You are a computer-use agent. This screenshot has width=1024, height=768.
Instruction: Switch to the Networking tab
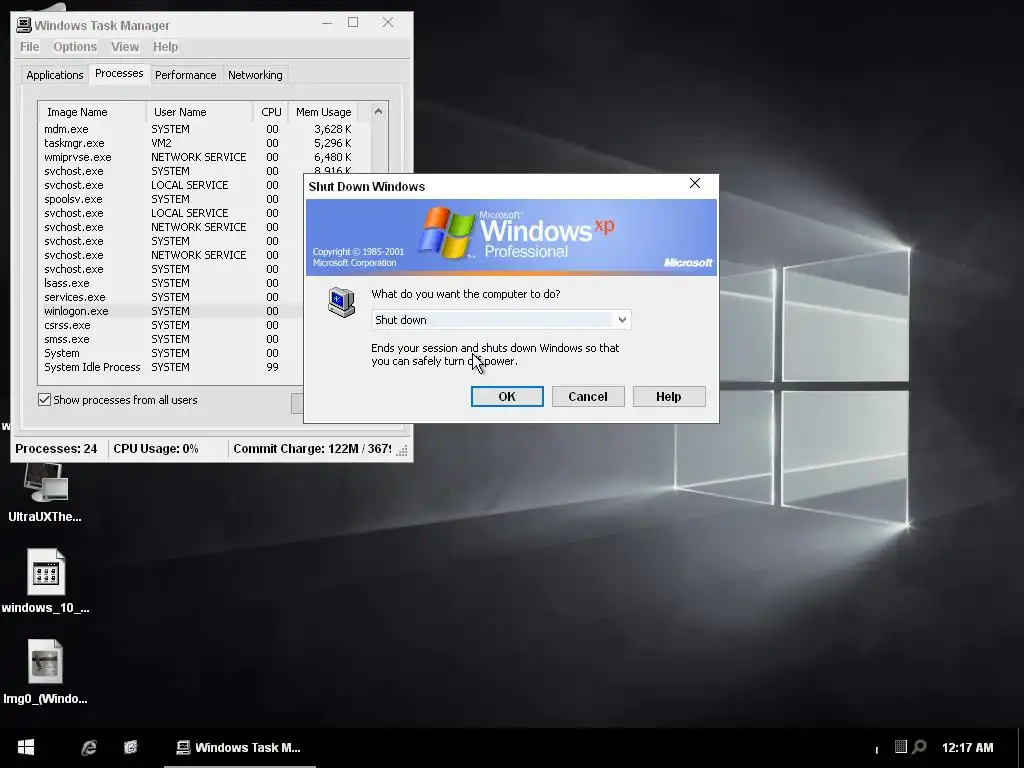(x=255, y=75)
